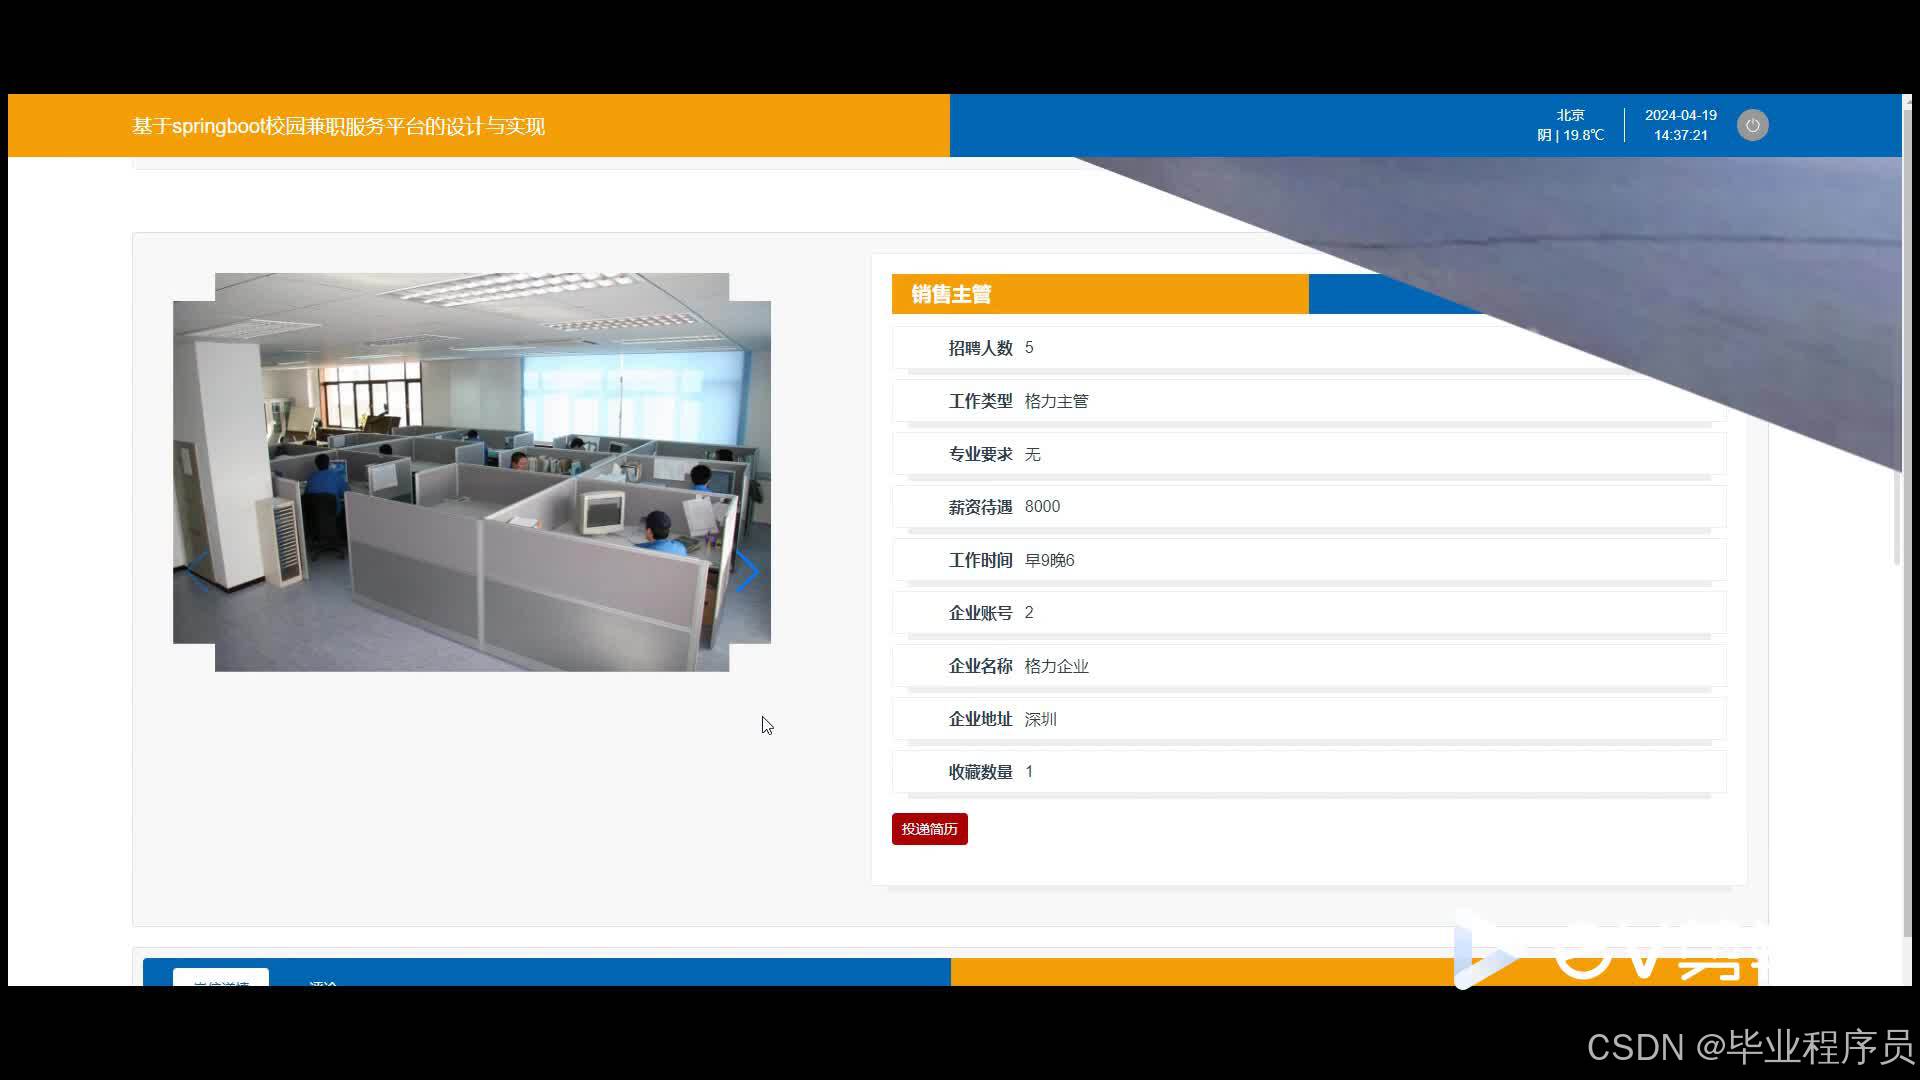1920x1080 pixels.
Task: Go to next carousel image with right arrow
Action: pyautogui.click(x=746, y=571)
